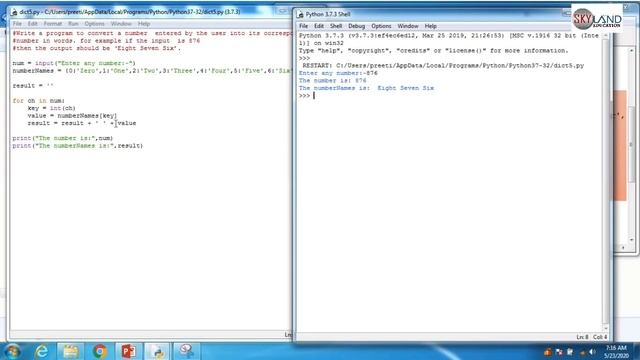Open Internet Explorer from taskbar

[42, 351]
